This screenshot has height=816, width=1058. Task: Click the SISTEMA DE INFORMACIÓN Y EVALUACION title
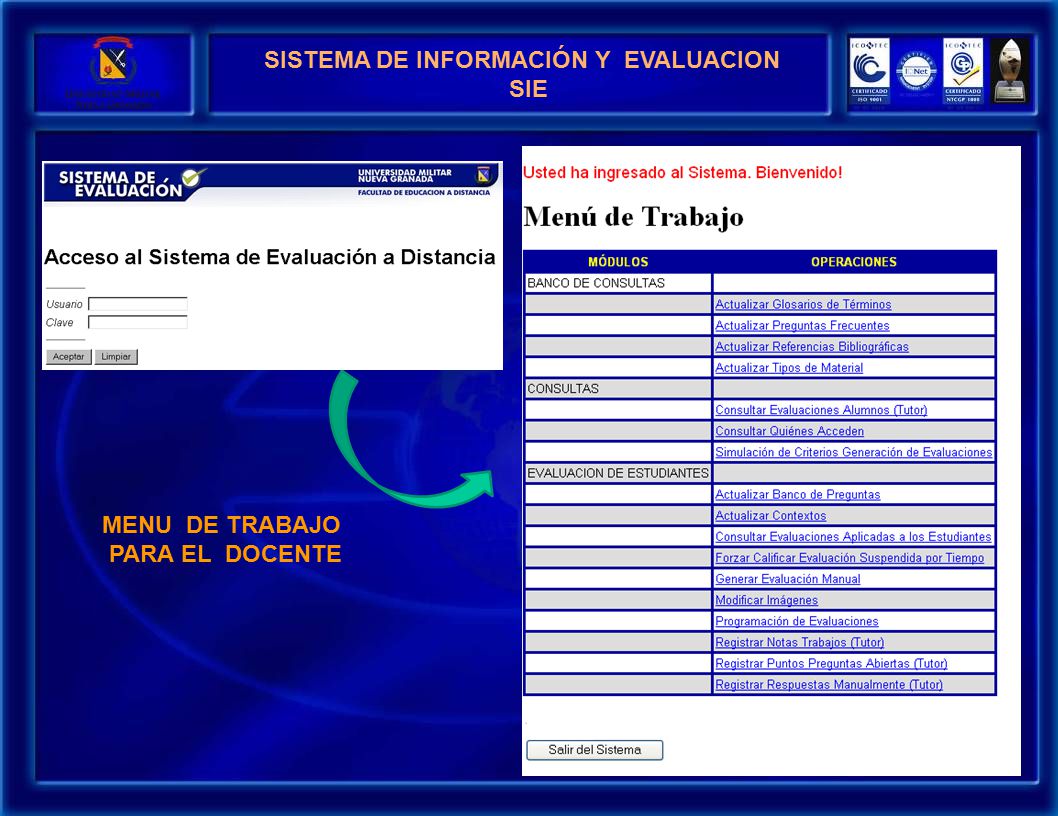pyautogui.click(x=522, y=74)
